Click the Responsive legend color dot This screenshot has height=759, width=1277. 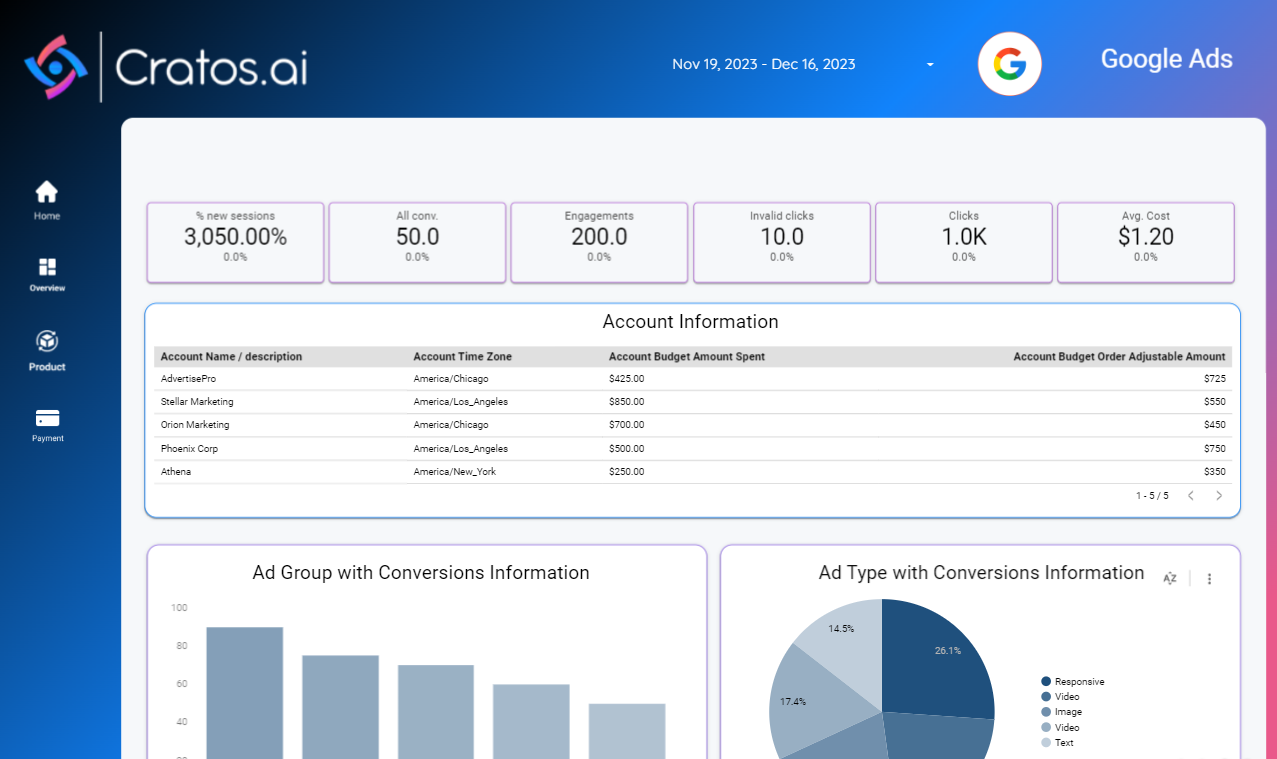[1046, 682]
